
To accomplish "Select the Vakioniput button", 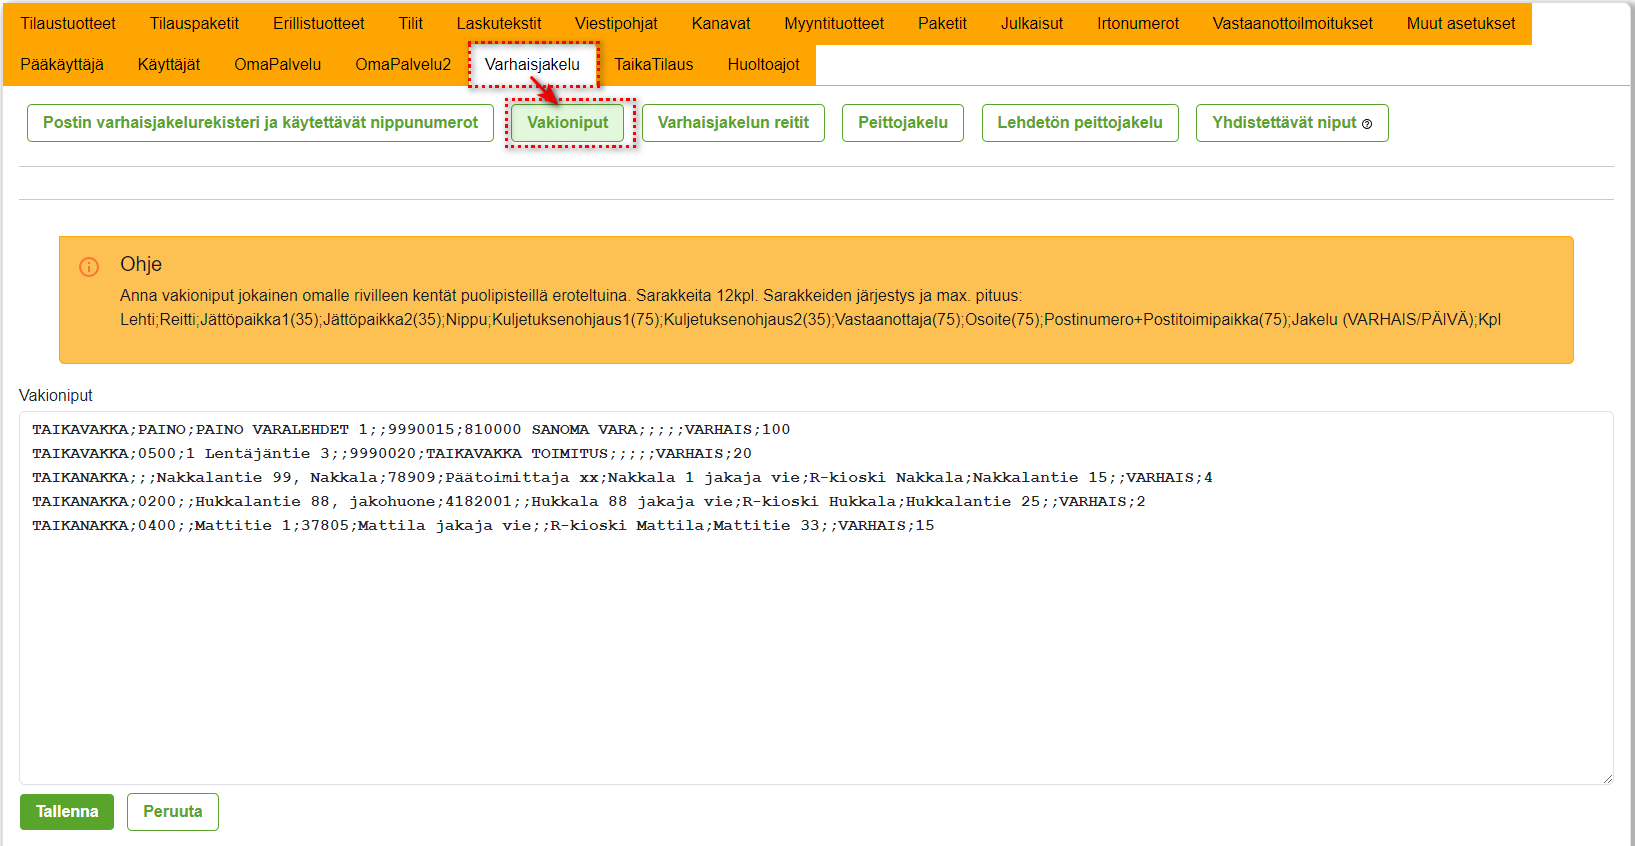I will 567,123.
